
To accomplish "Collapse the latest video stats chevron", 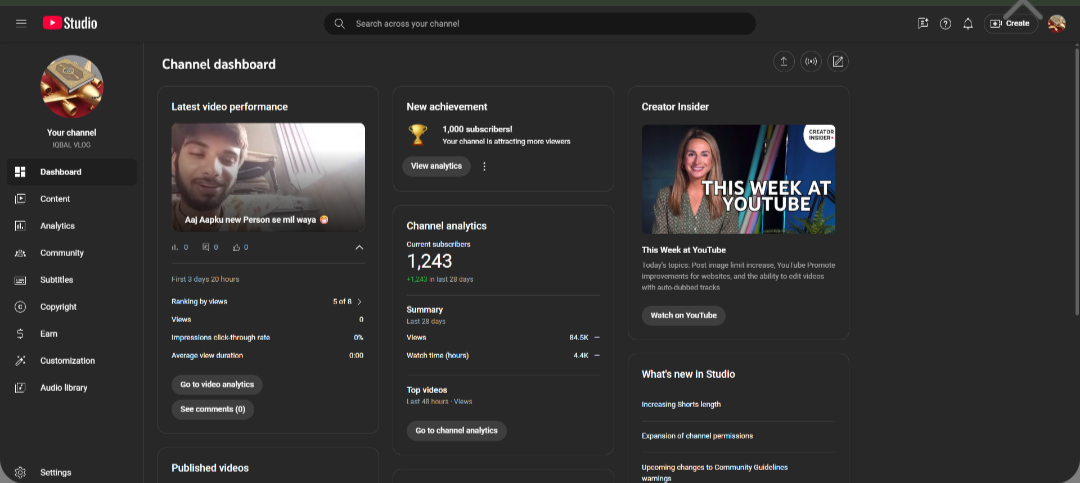I will tap(359, 247).
